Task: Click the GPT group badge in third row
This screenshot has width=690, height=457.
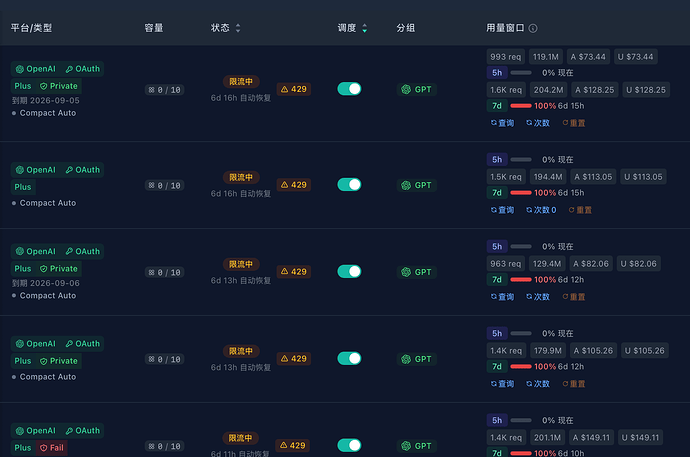Action: coord(416,272)
